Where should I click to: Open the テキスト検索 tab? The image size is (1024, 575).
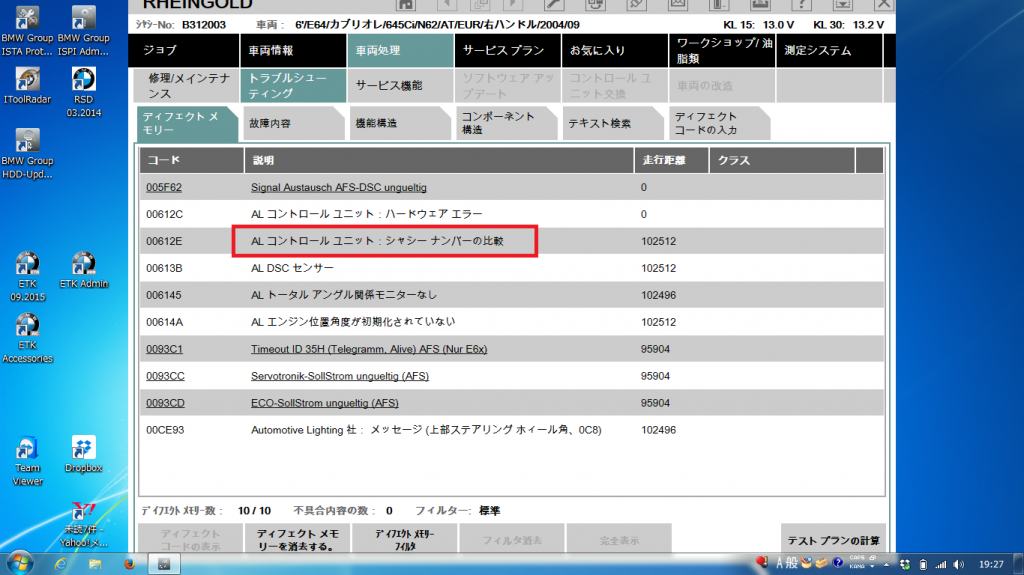click(613, 123)
